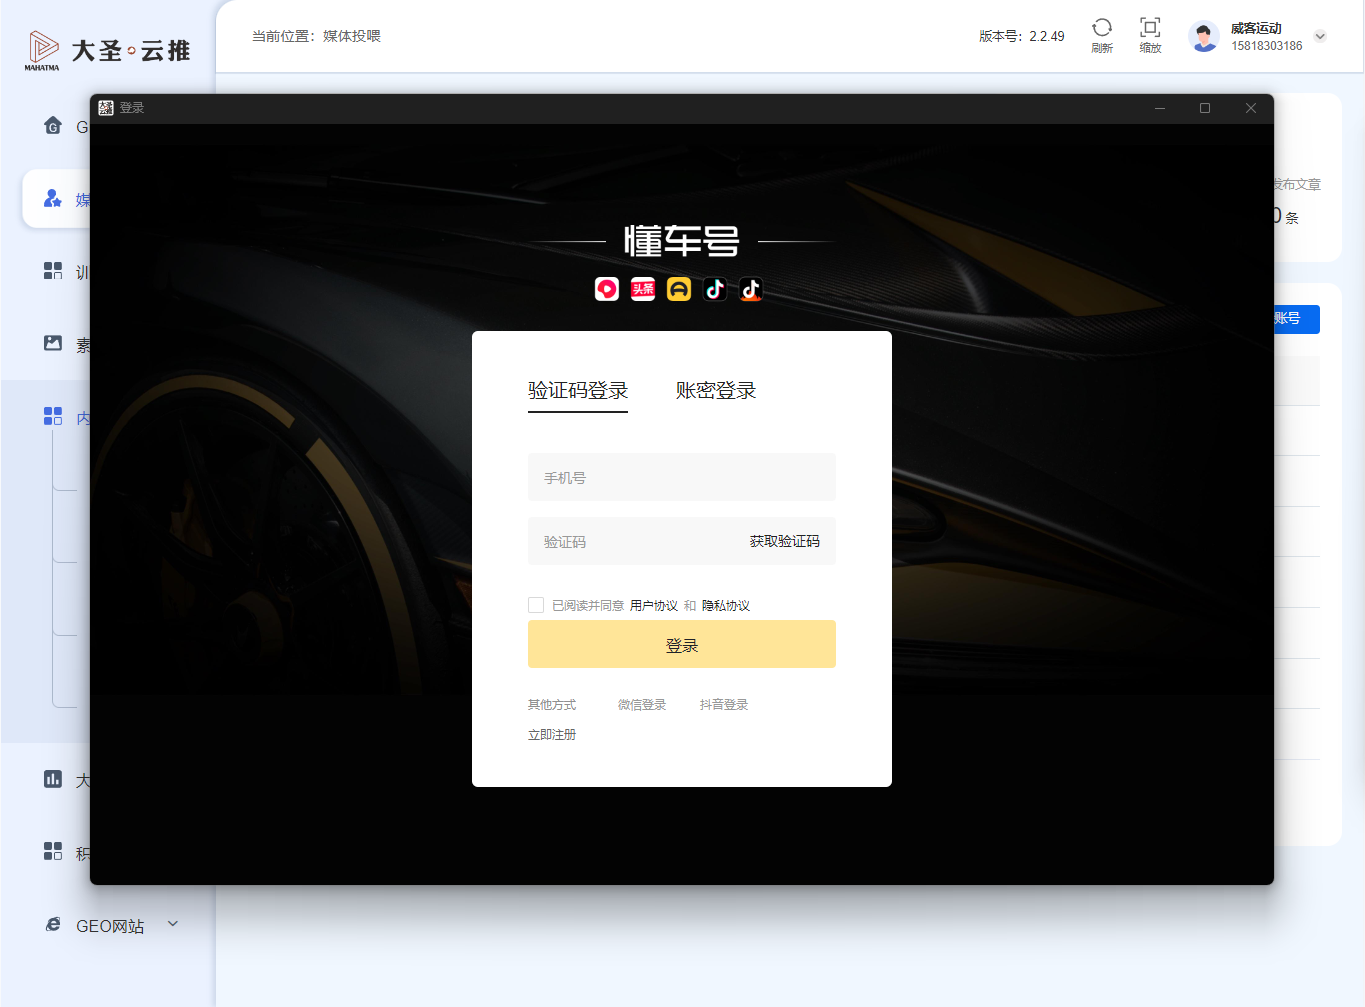The image size is (1365, 1007).
Task: Switch to 账密登录 tab
Action: (716, 390)
